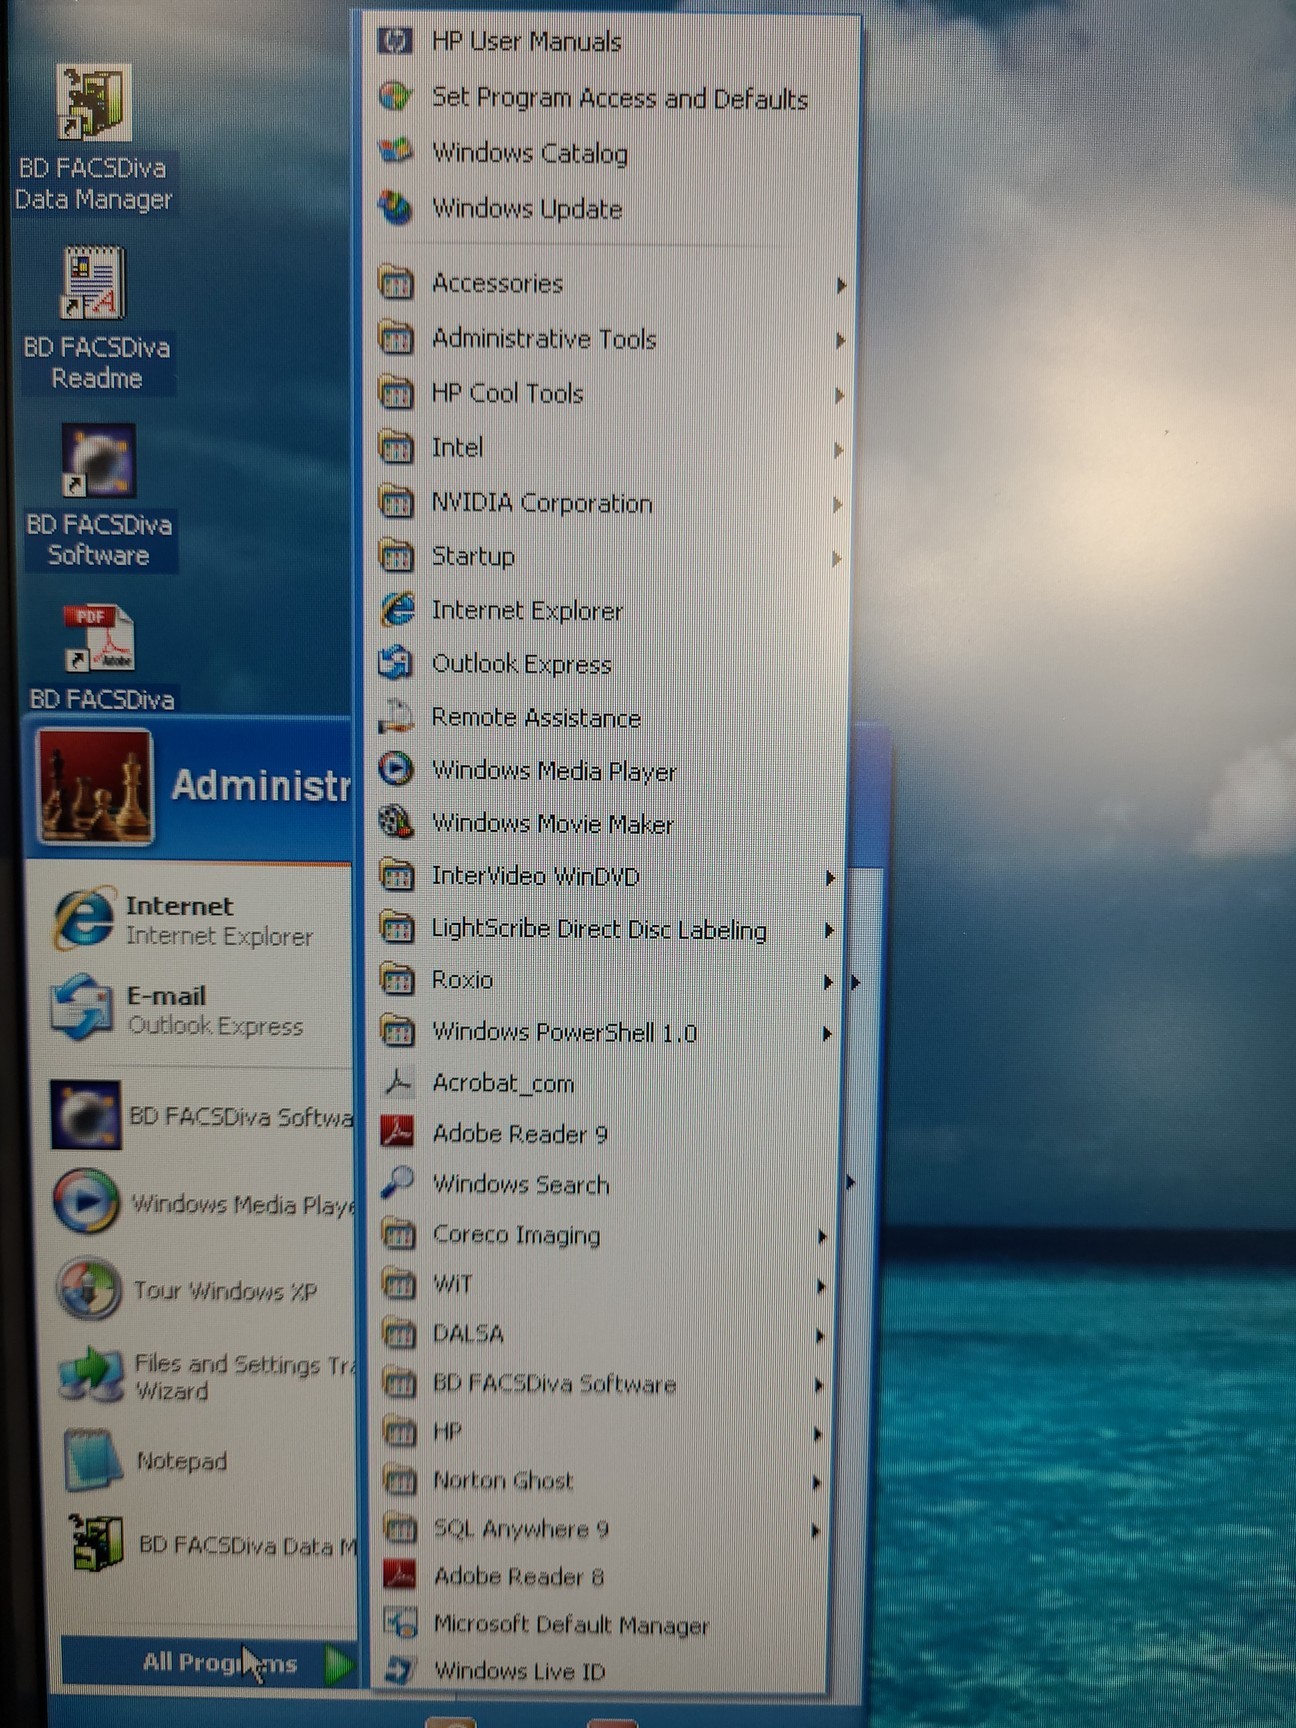
Task: Click the Acrobat_com icon
Action: coord(398,1082)
